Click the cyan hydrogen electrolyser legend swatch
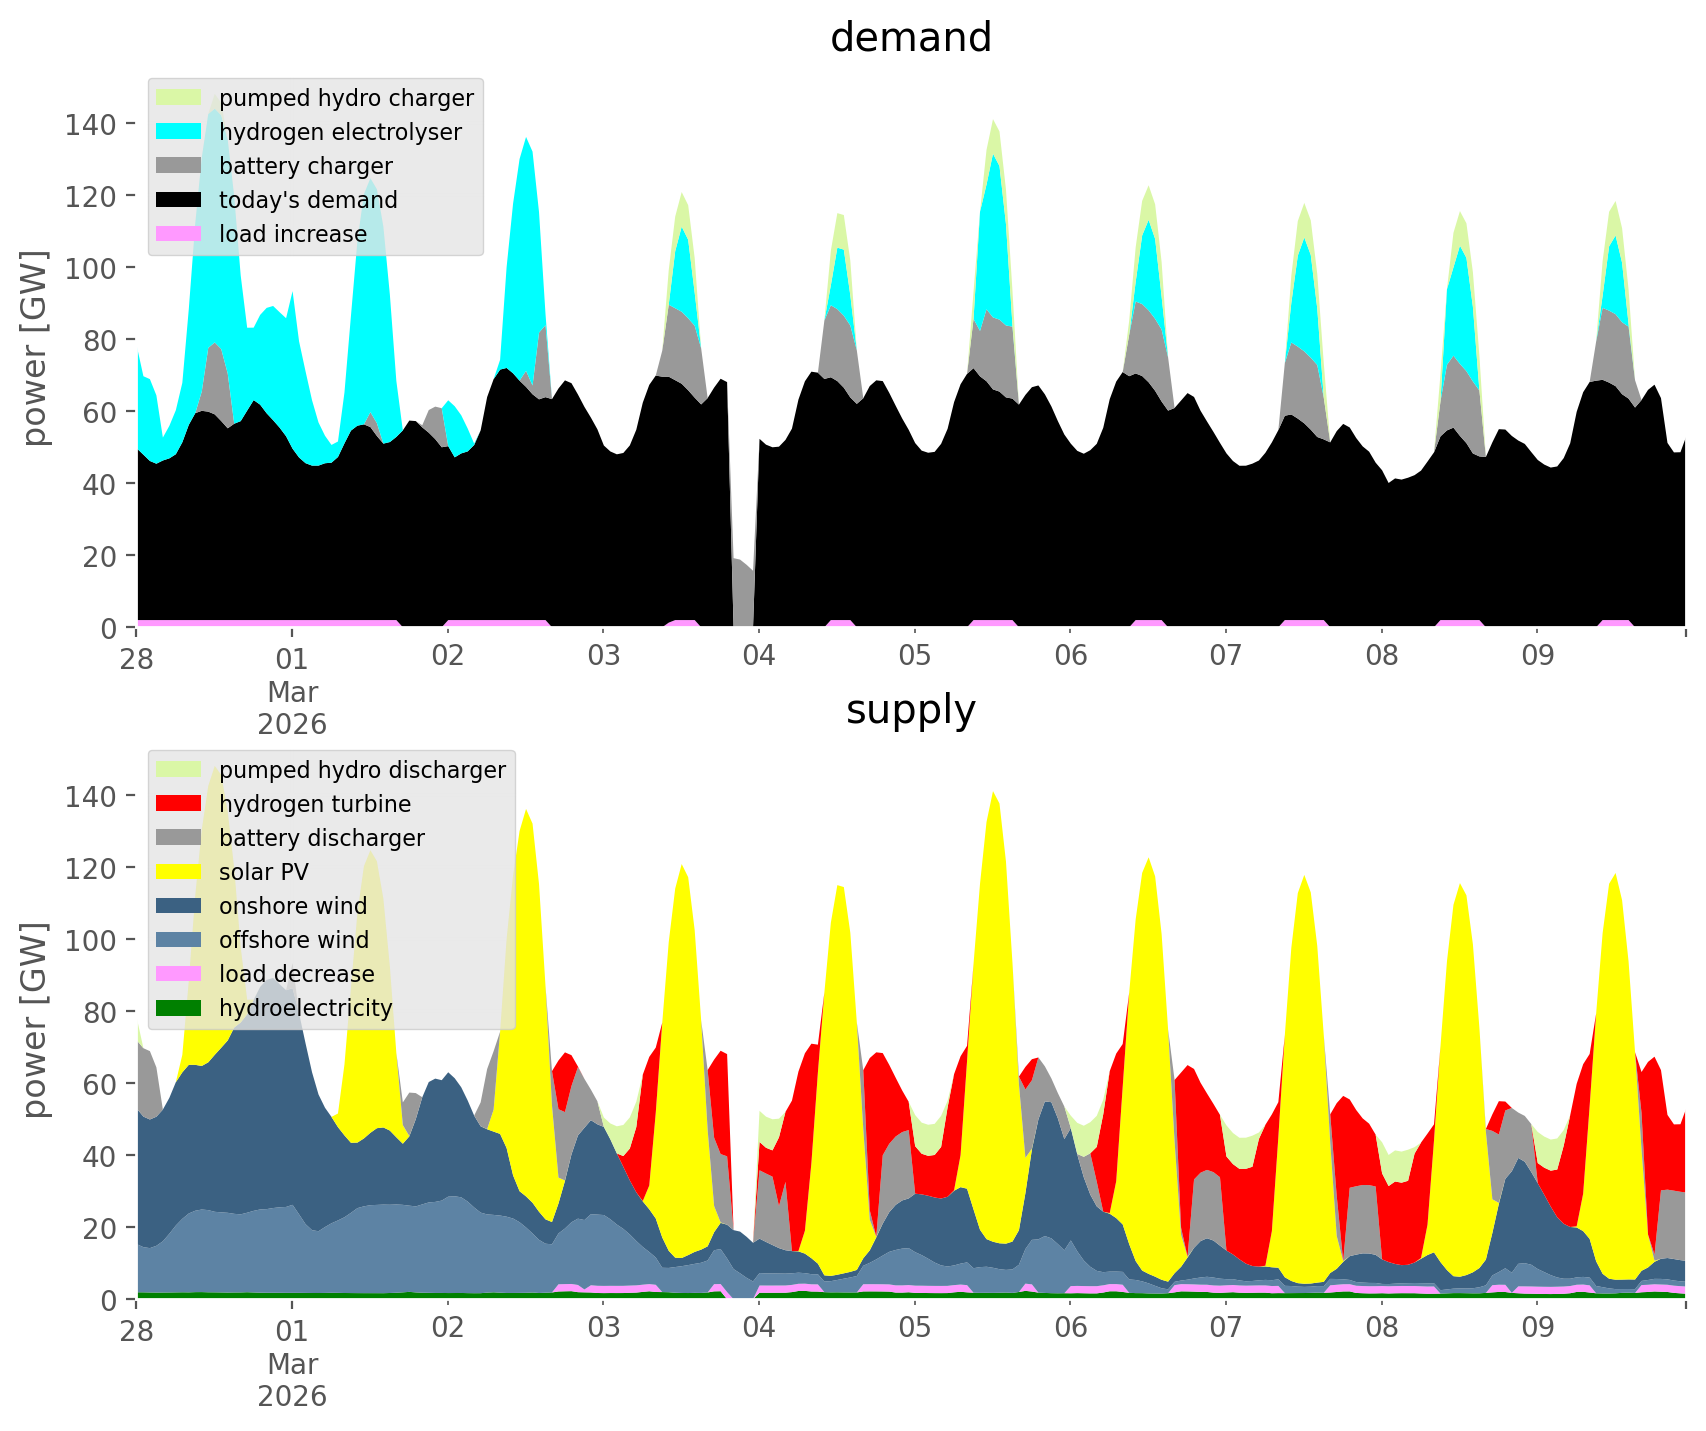 [180, 132]
